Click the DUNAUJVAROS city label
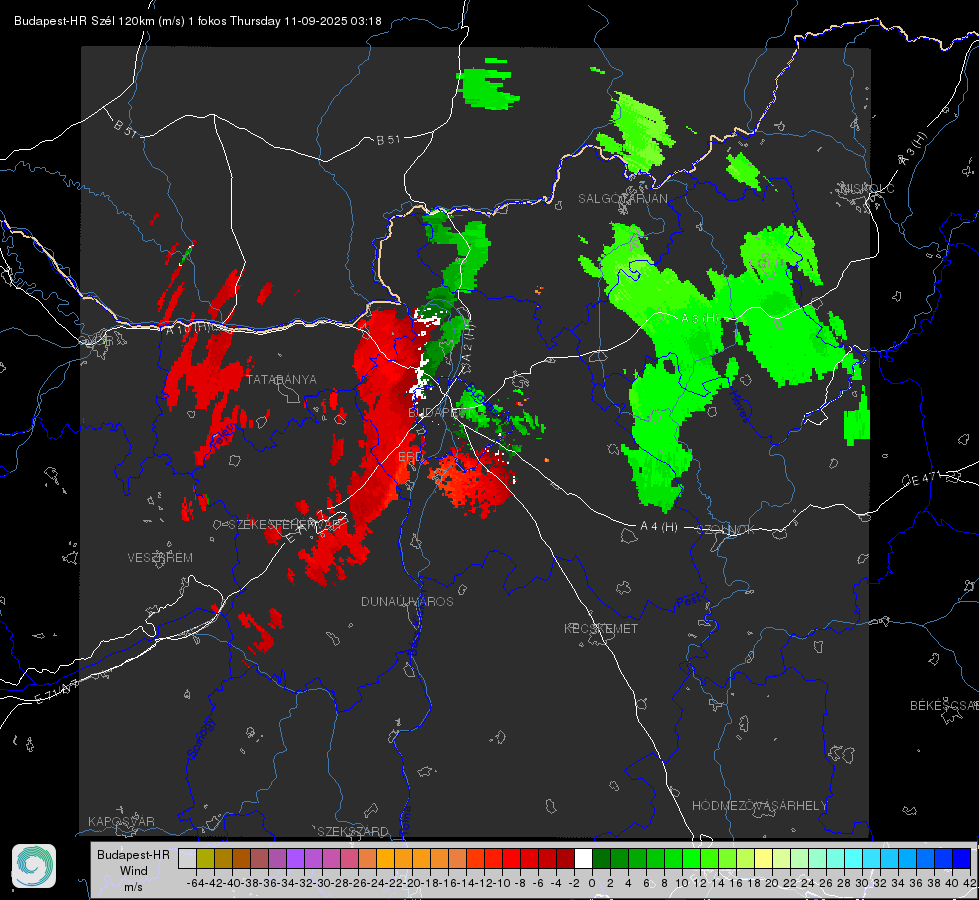The height and width of the screenshot is (900, 979). (x=407, y=601)
